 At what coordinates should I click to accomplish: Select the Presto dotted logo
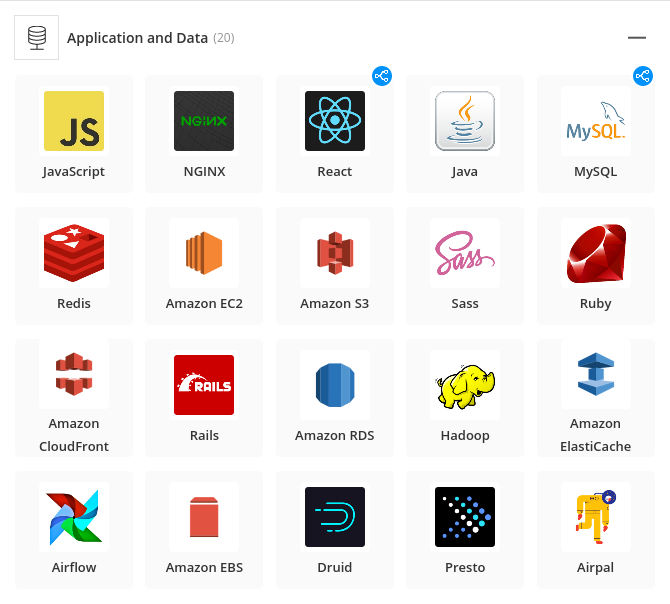pos(465,517)
